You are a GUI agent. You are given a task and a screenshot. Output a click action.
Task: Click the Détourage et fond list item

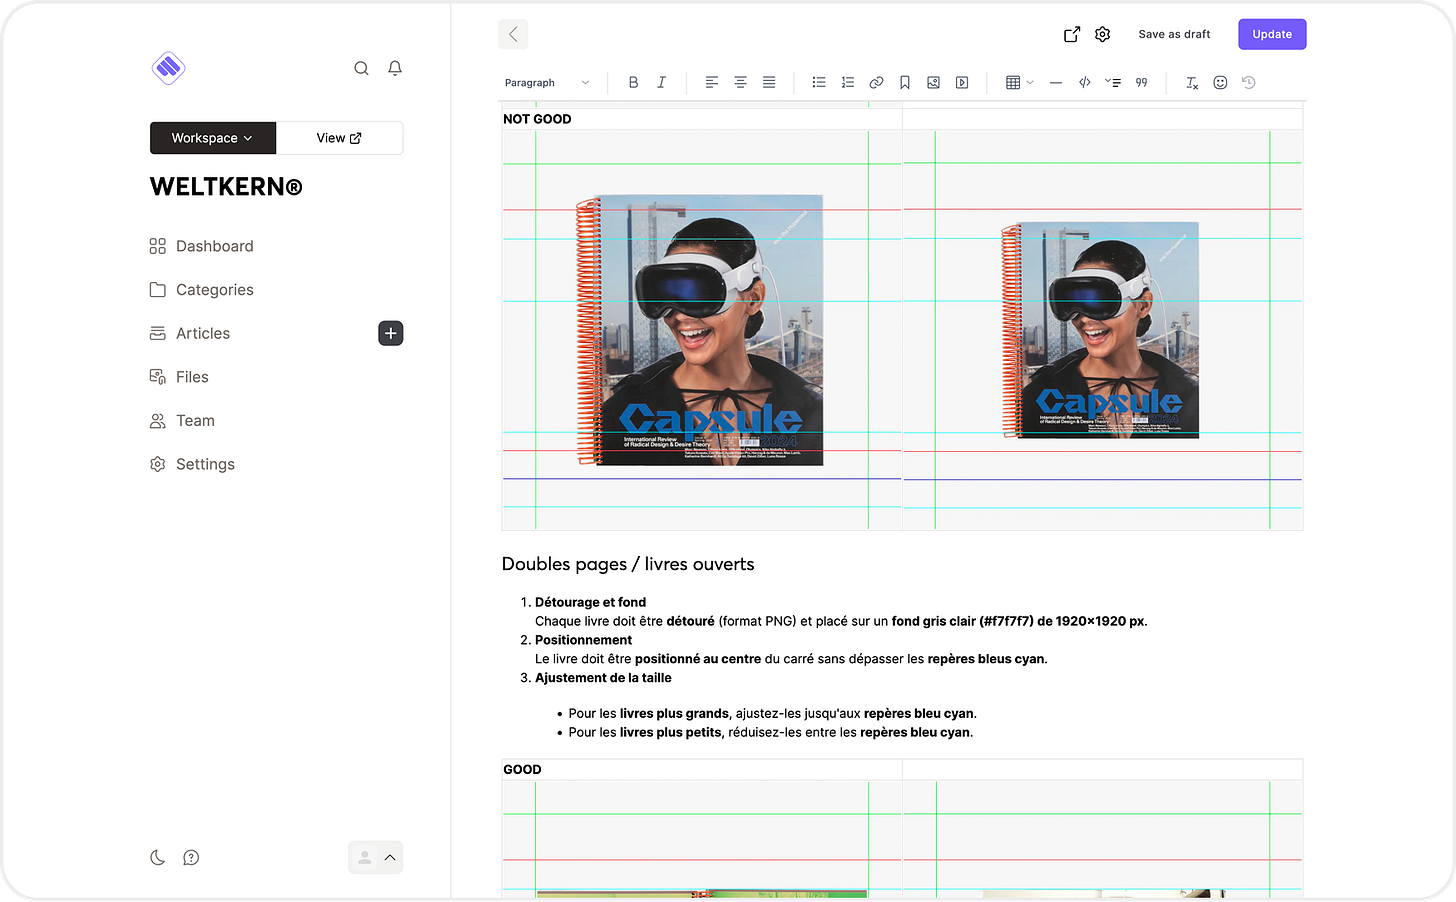click(x=590, y=602)
